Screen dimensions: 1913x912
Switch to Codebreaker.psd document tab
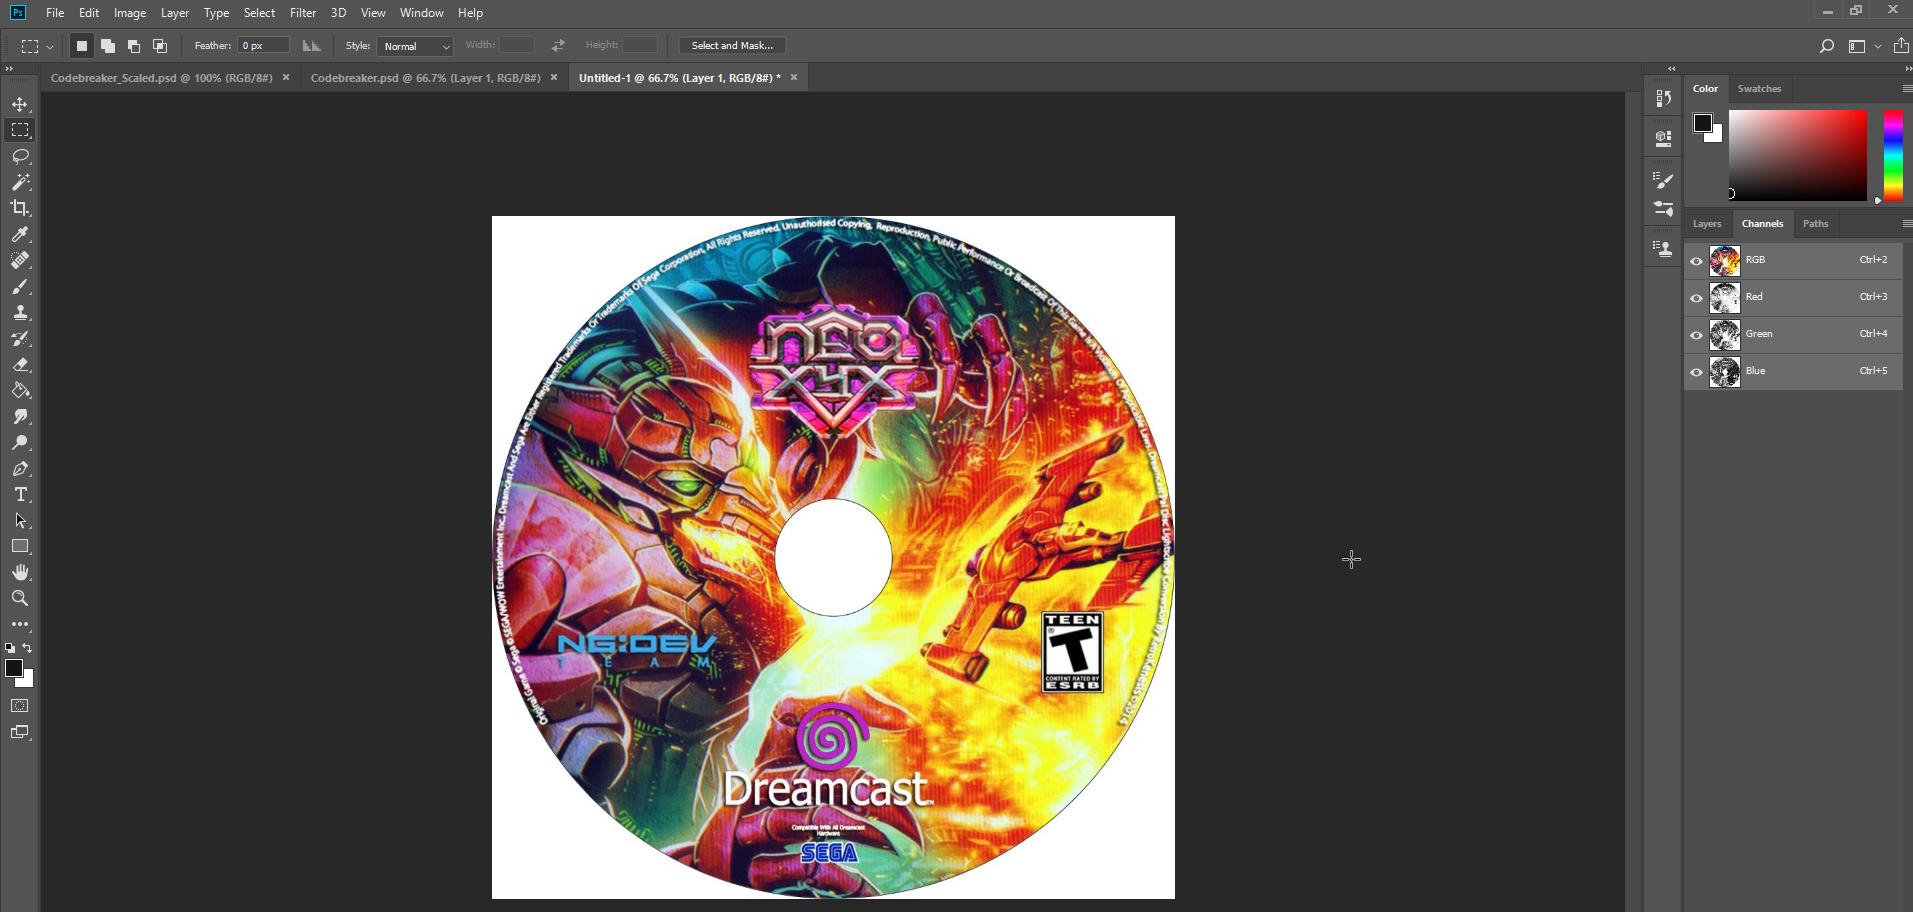click(426, 78)
